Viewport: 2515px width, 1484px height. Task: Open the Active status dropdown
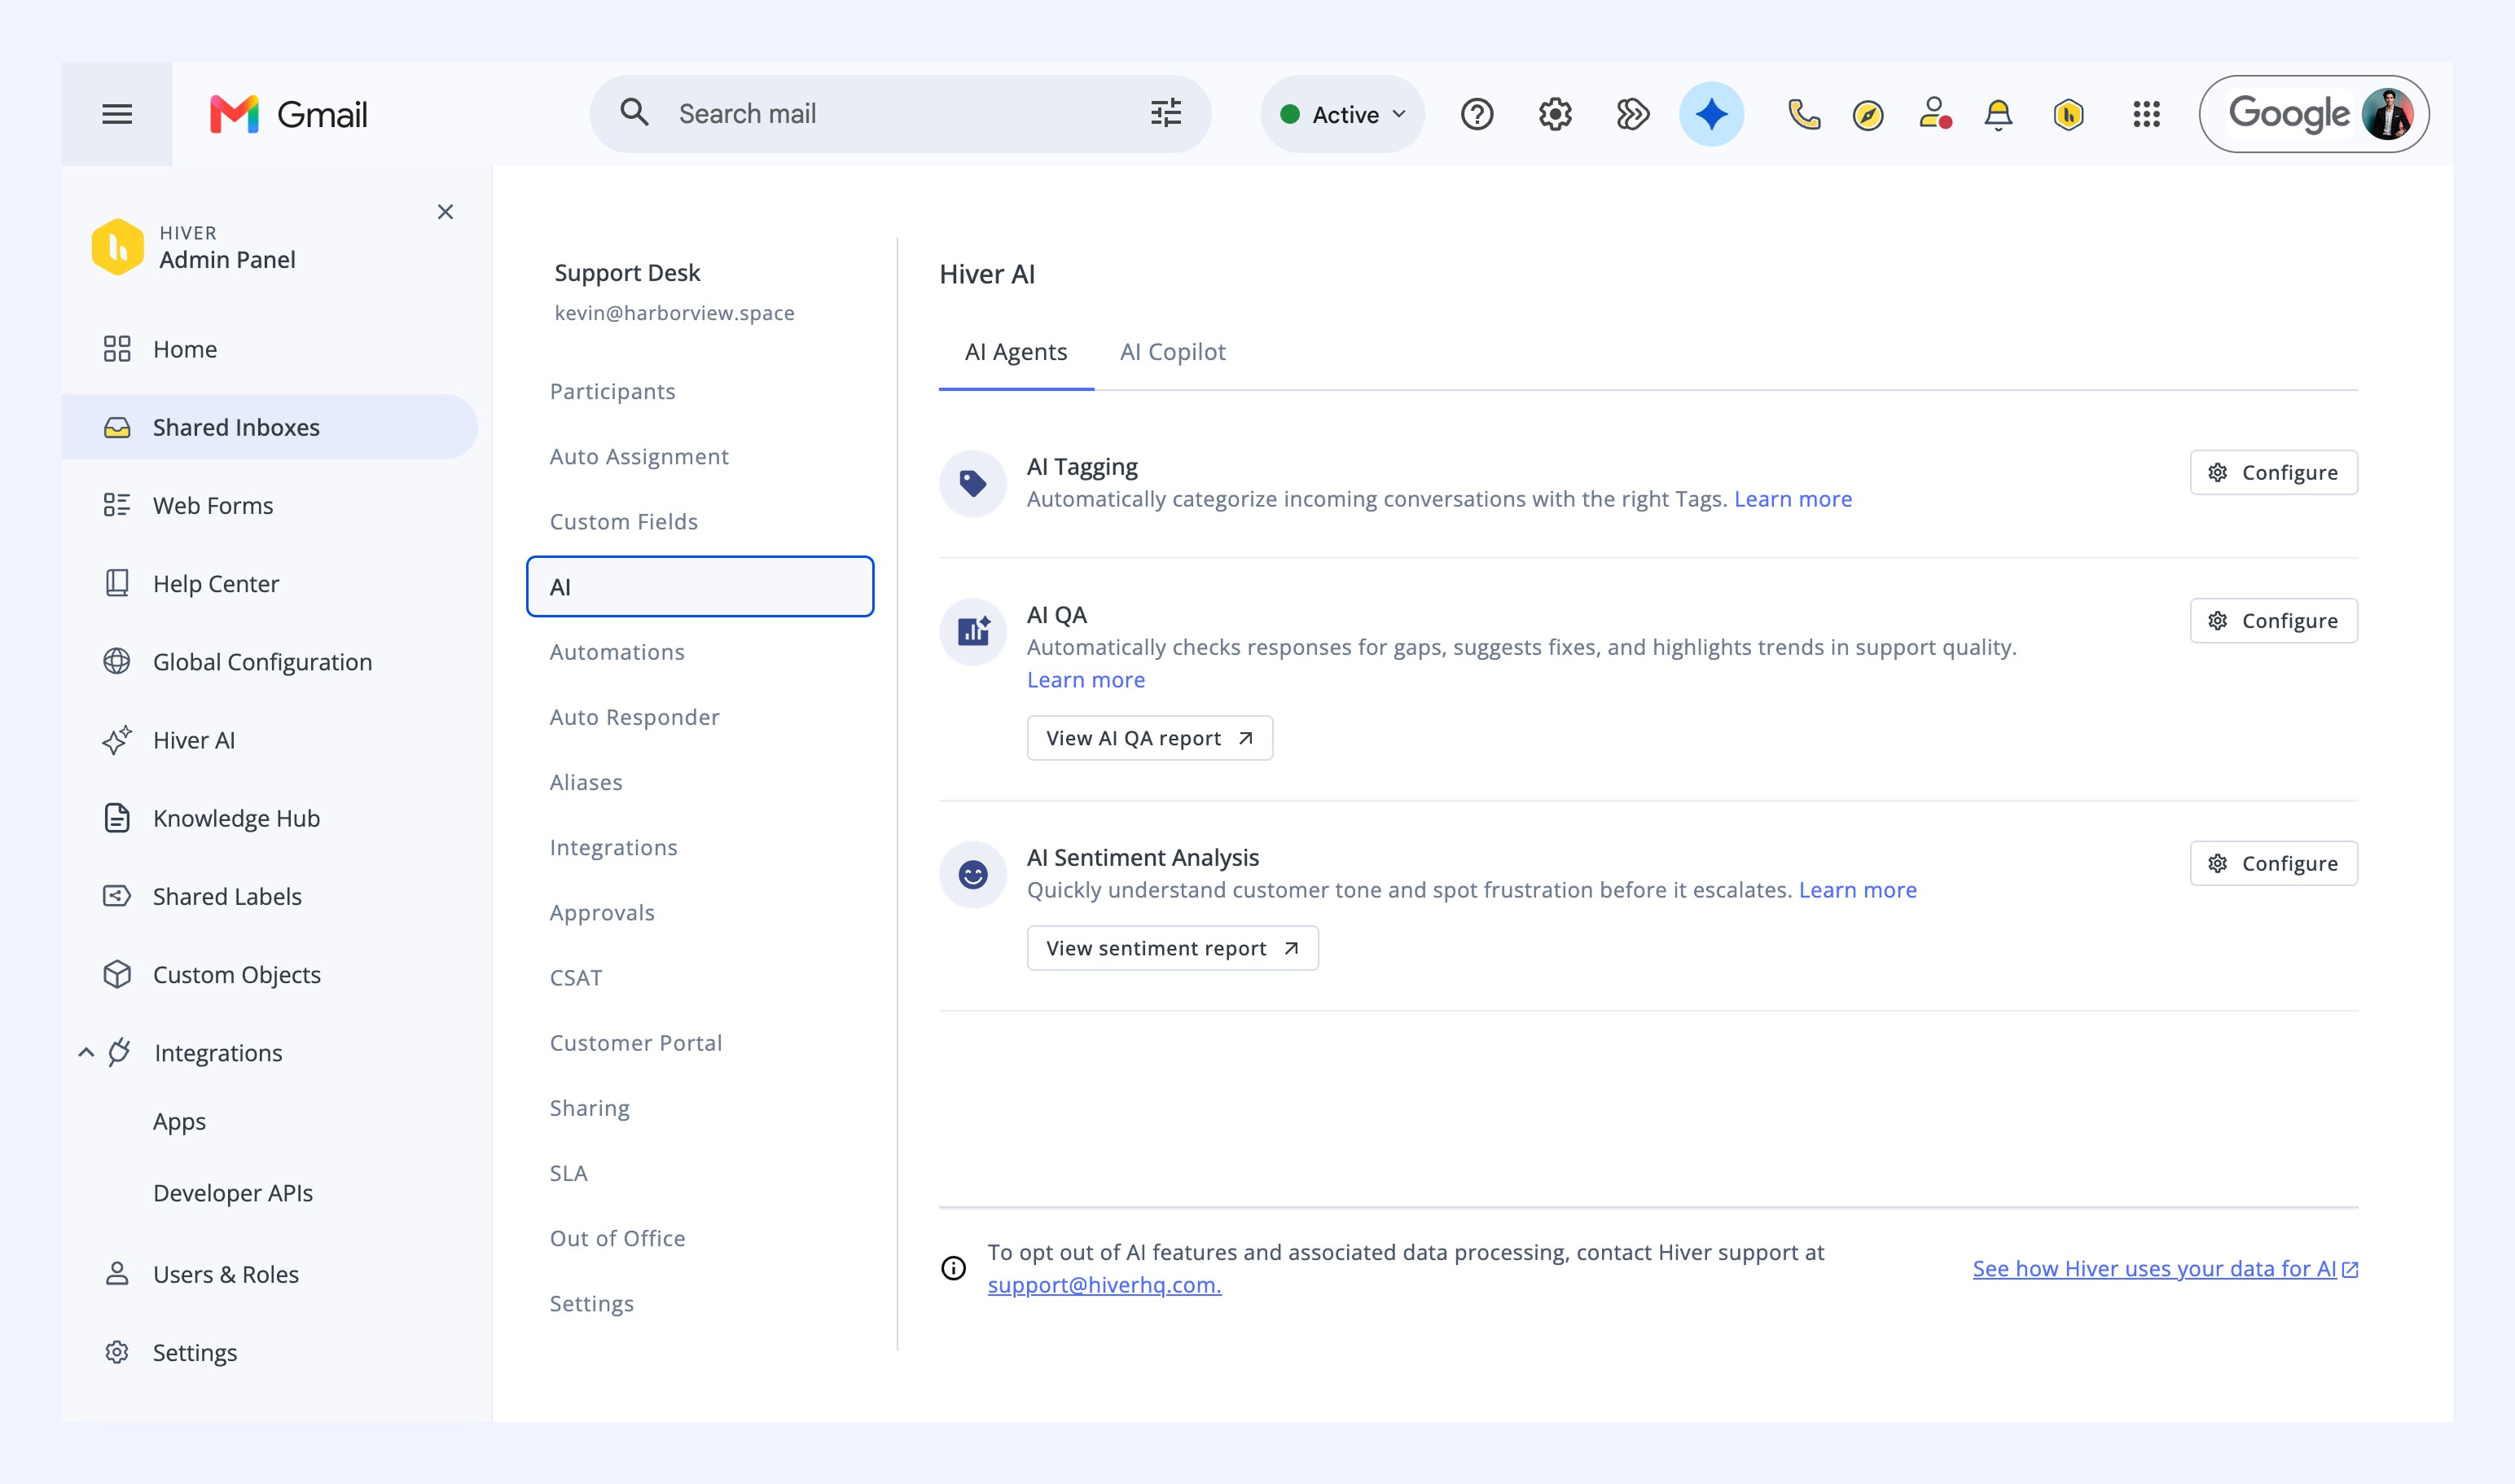point(1343,114)
